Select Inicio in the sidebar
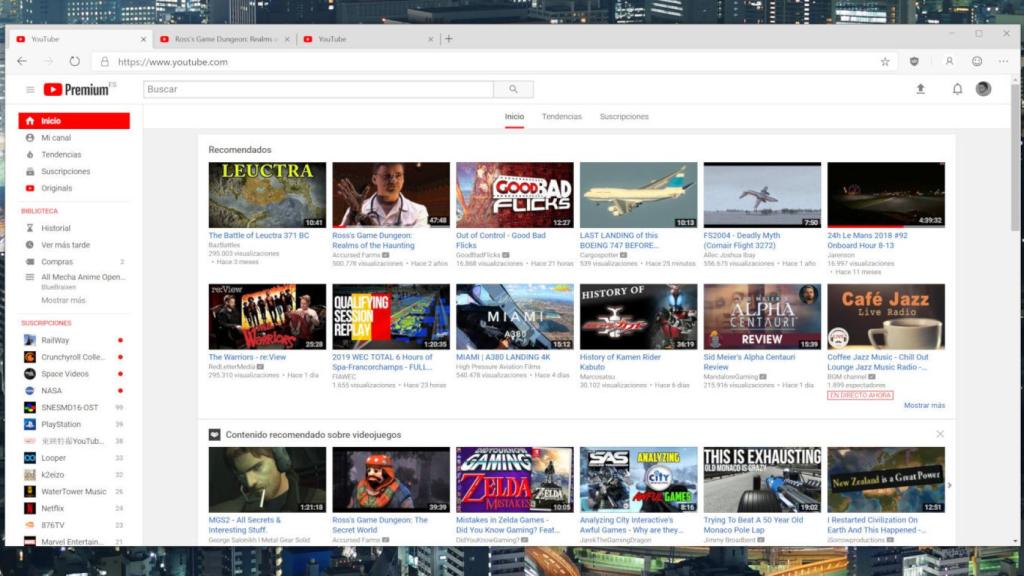 point(74,121)
